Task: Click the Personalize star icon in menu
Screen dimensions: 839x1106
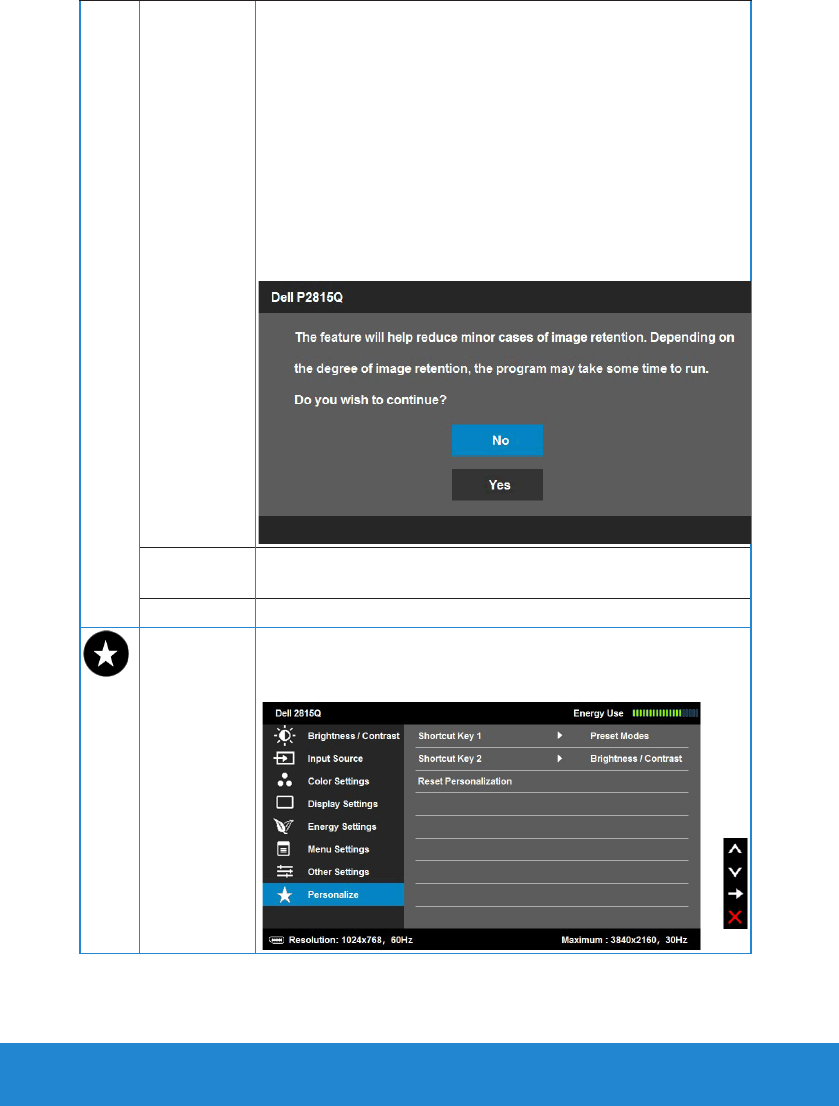Action: click(x=284, y=894)
